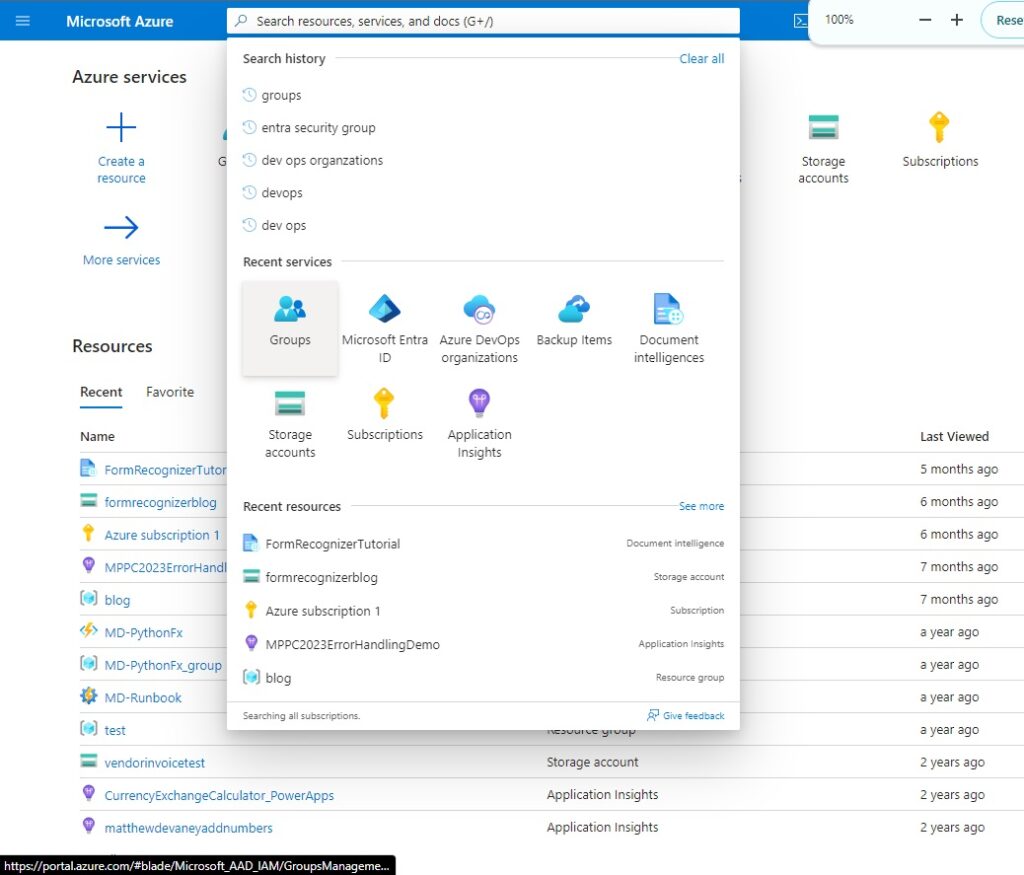Viewport: 1024px width, 875px height.
Task: Select 'dev ops organzations' search history entry
Action: (x=322, y=161)
